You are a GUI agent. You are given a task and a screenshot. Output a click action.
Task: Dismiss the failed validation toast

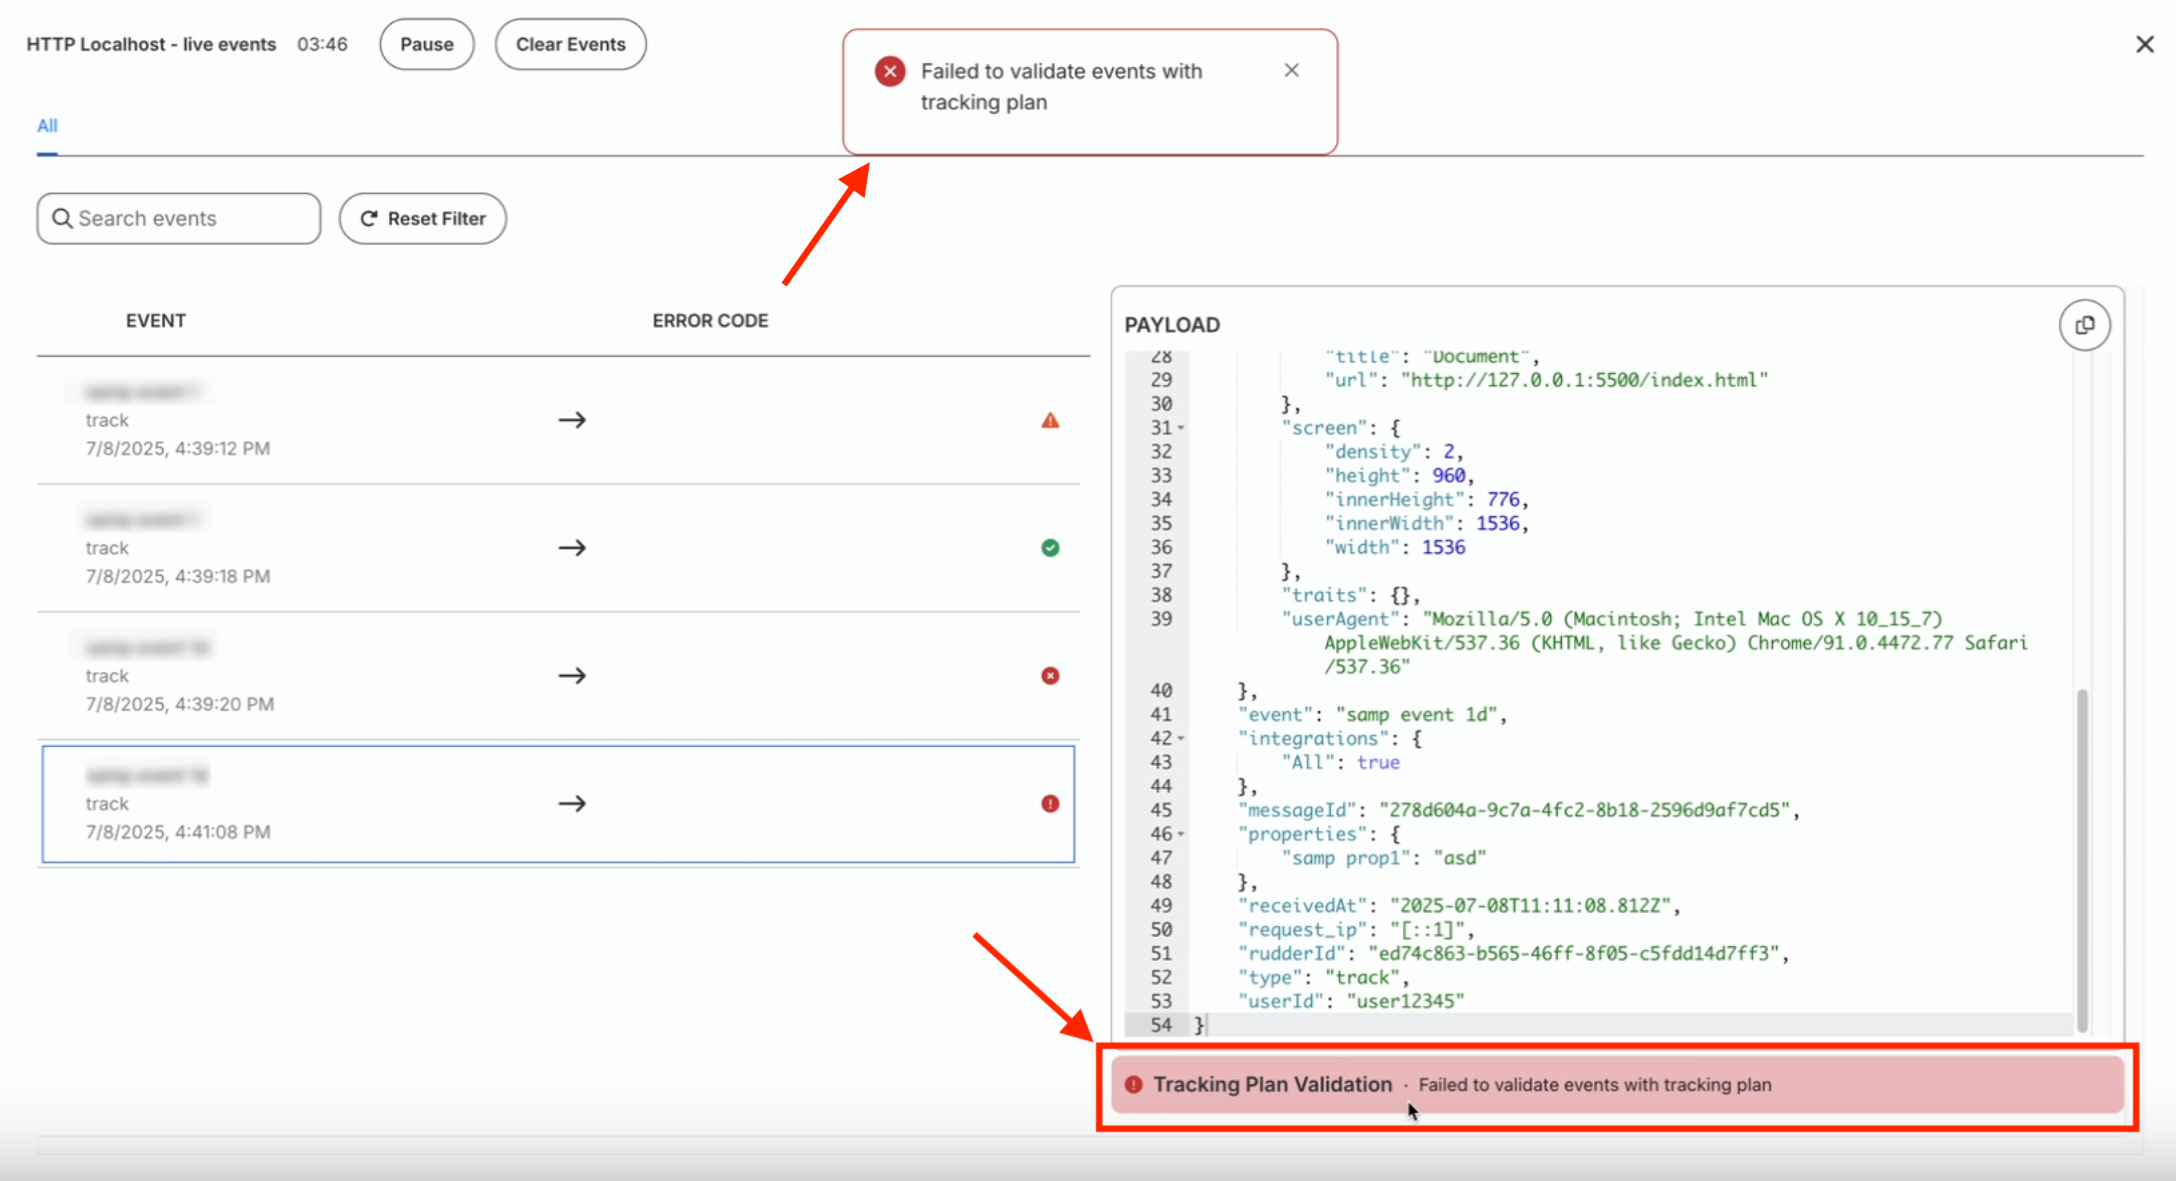[1292, 70]
